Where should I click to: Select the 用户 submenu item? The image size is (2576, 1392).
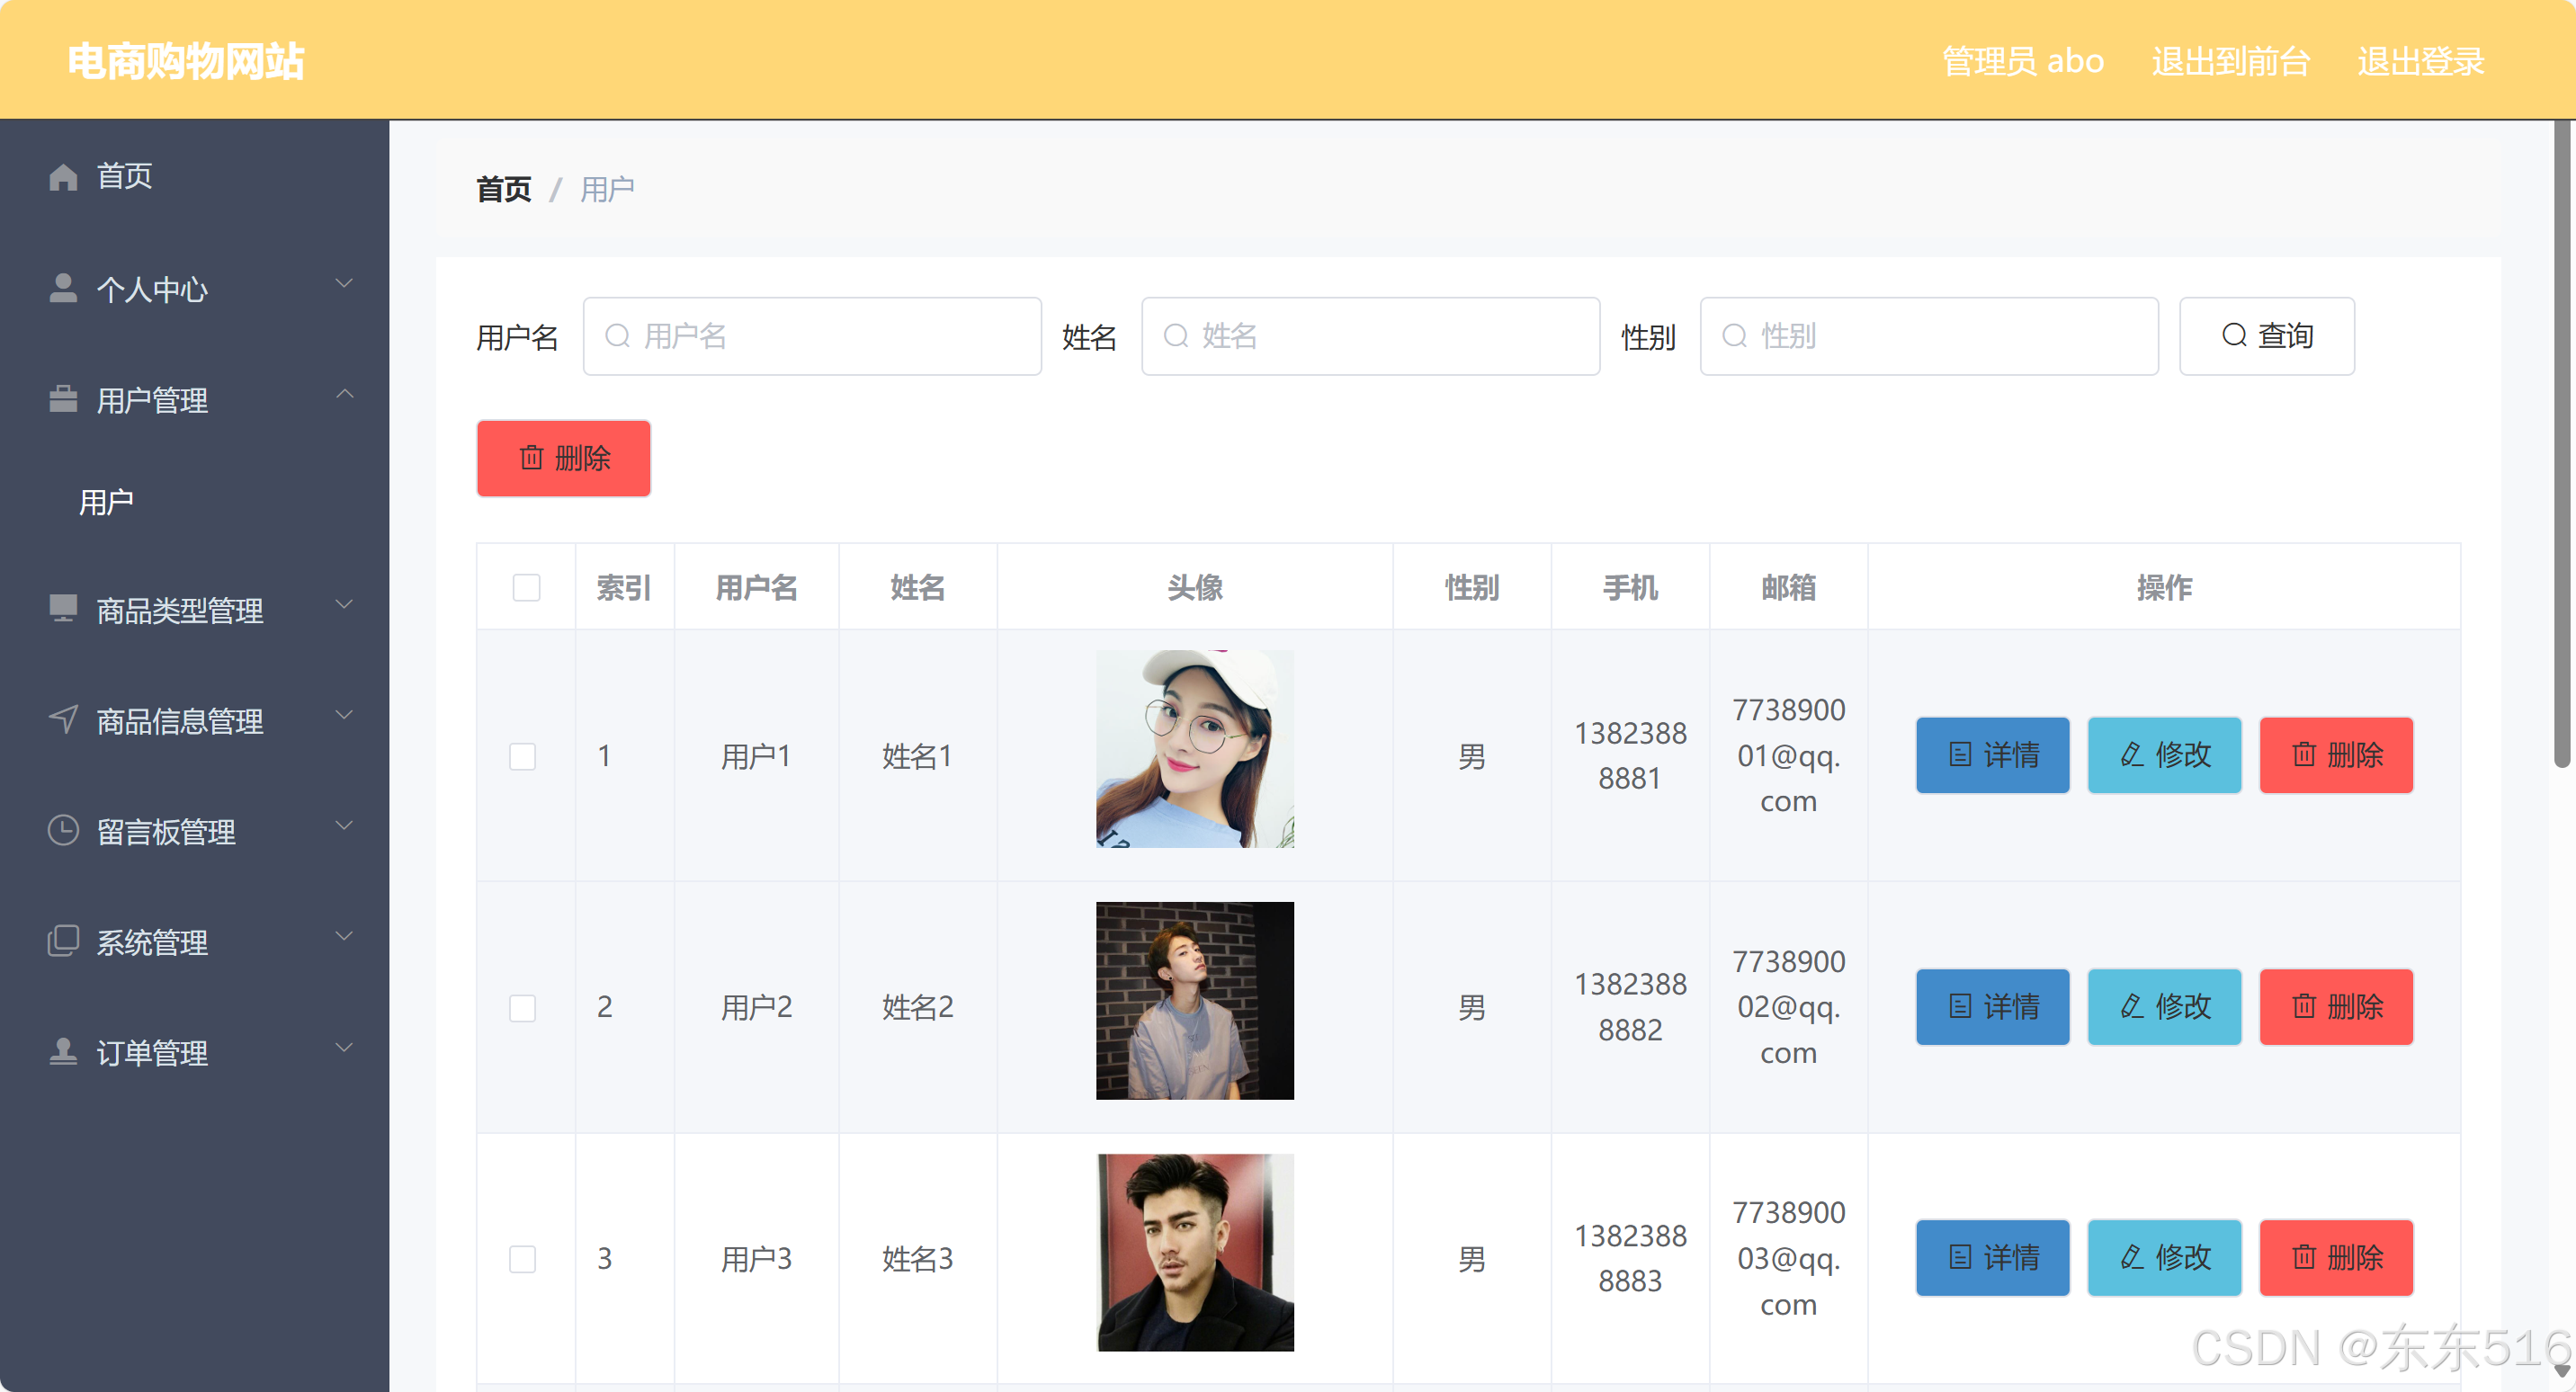click(x=107, y=502)
